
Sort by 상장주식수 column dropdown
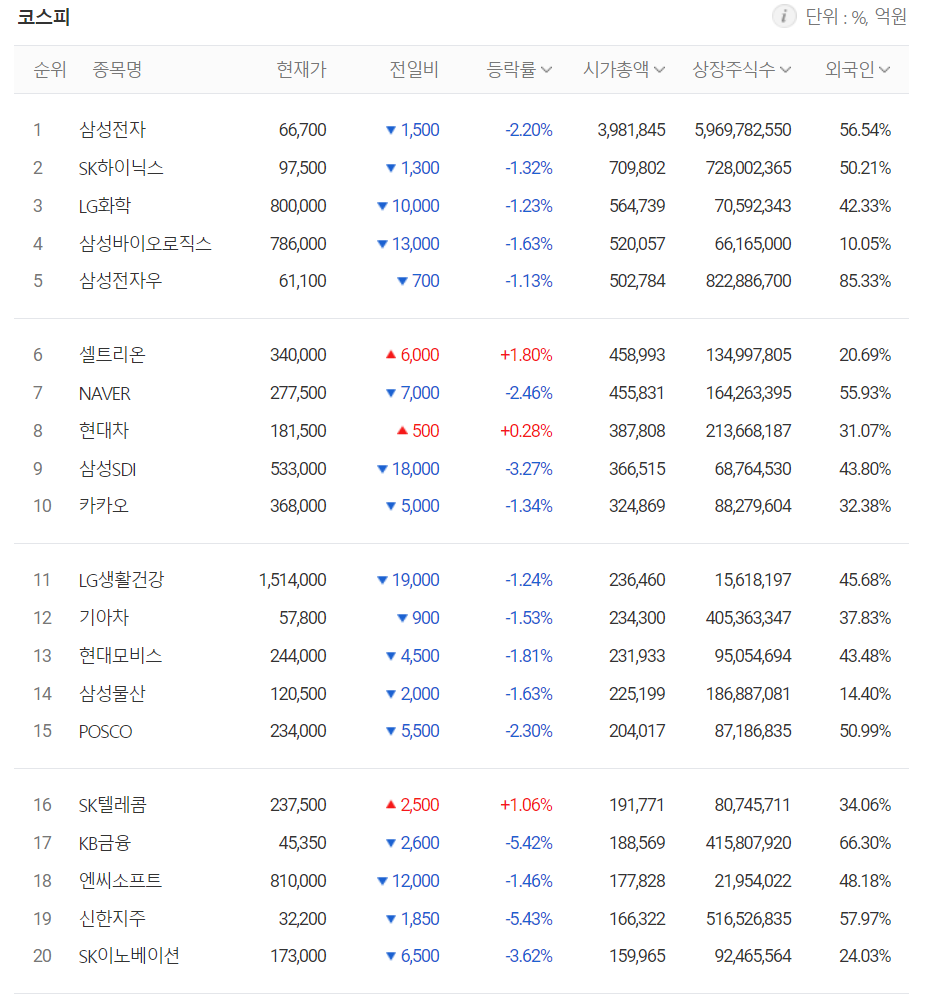tap(742, 69)
